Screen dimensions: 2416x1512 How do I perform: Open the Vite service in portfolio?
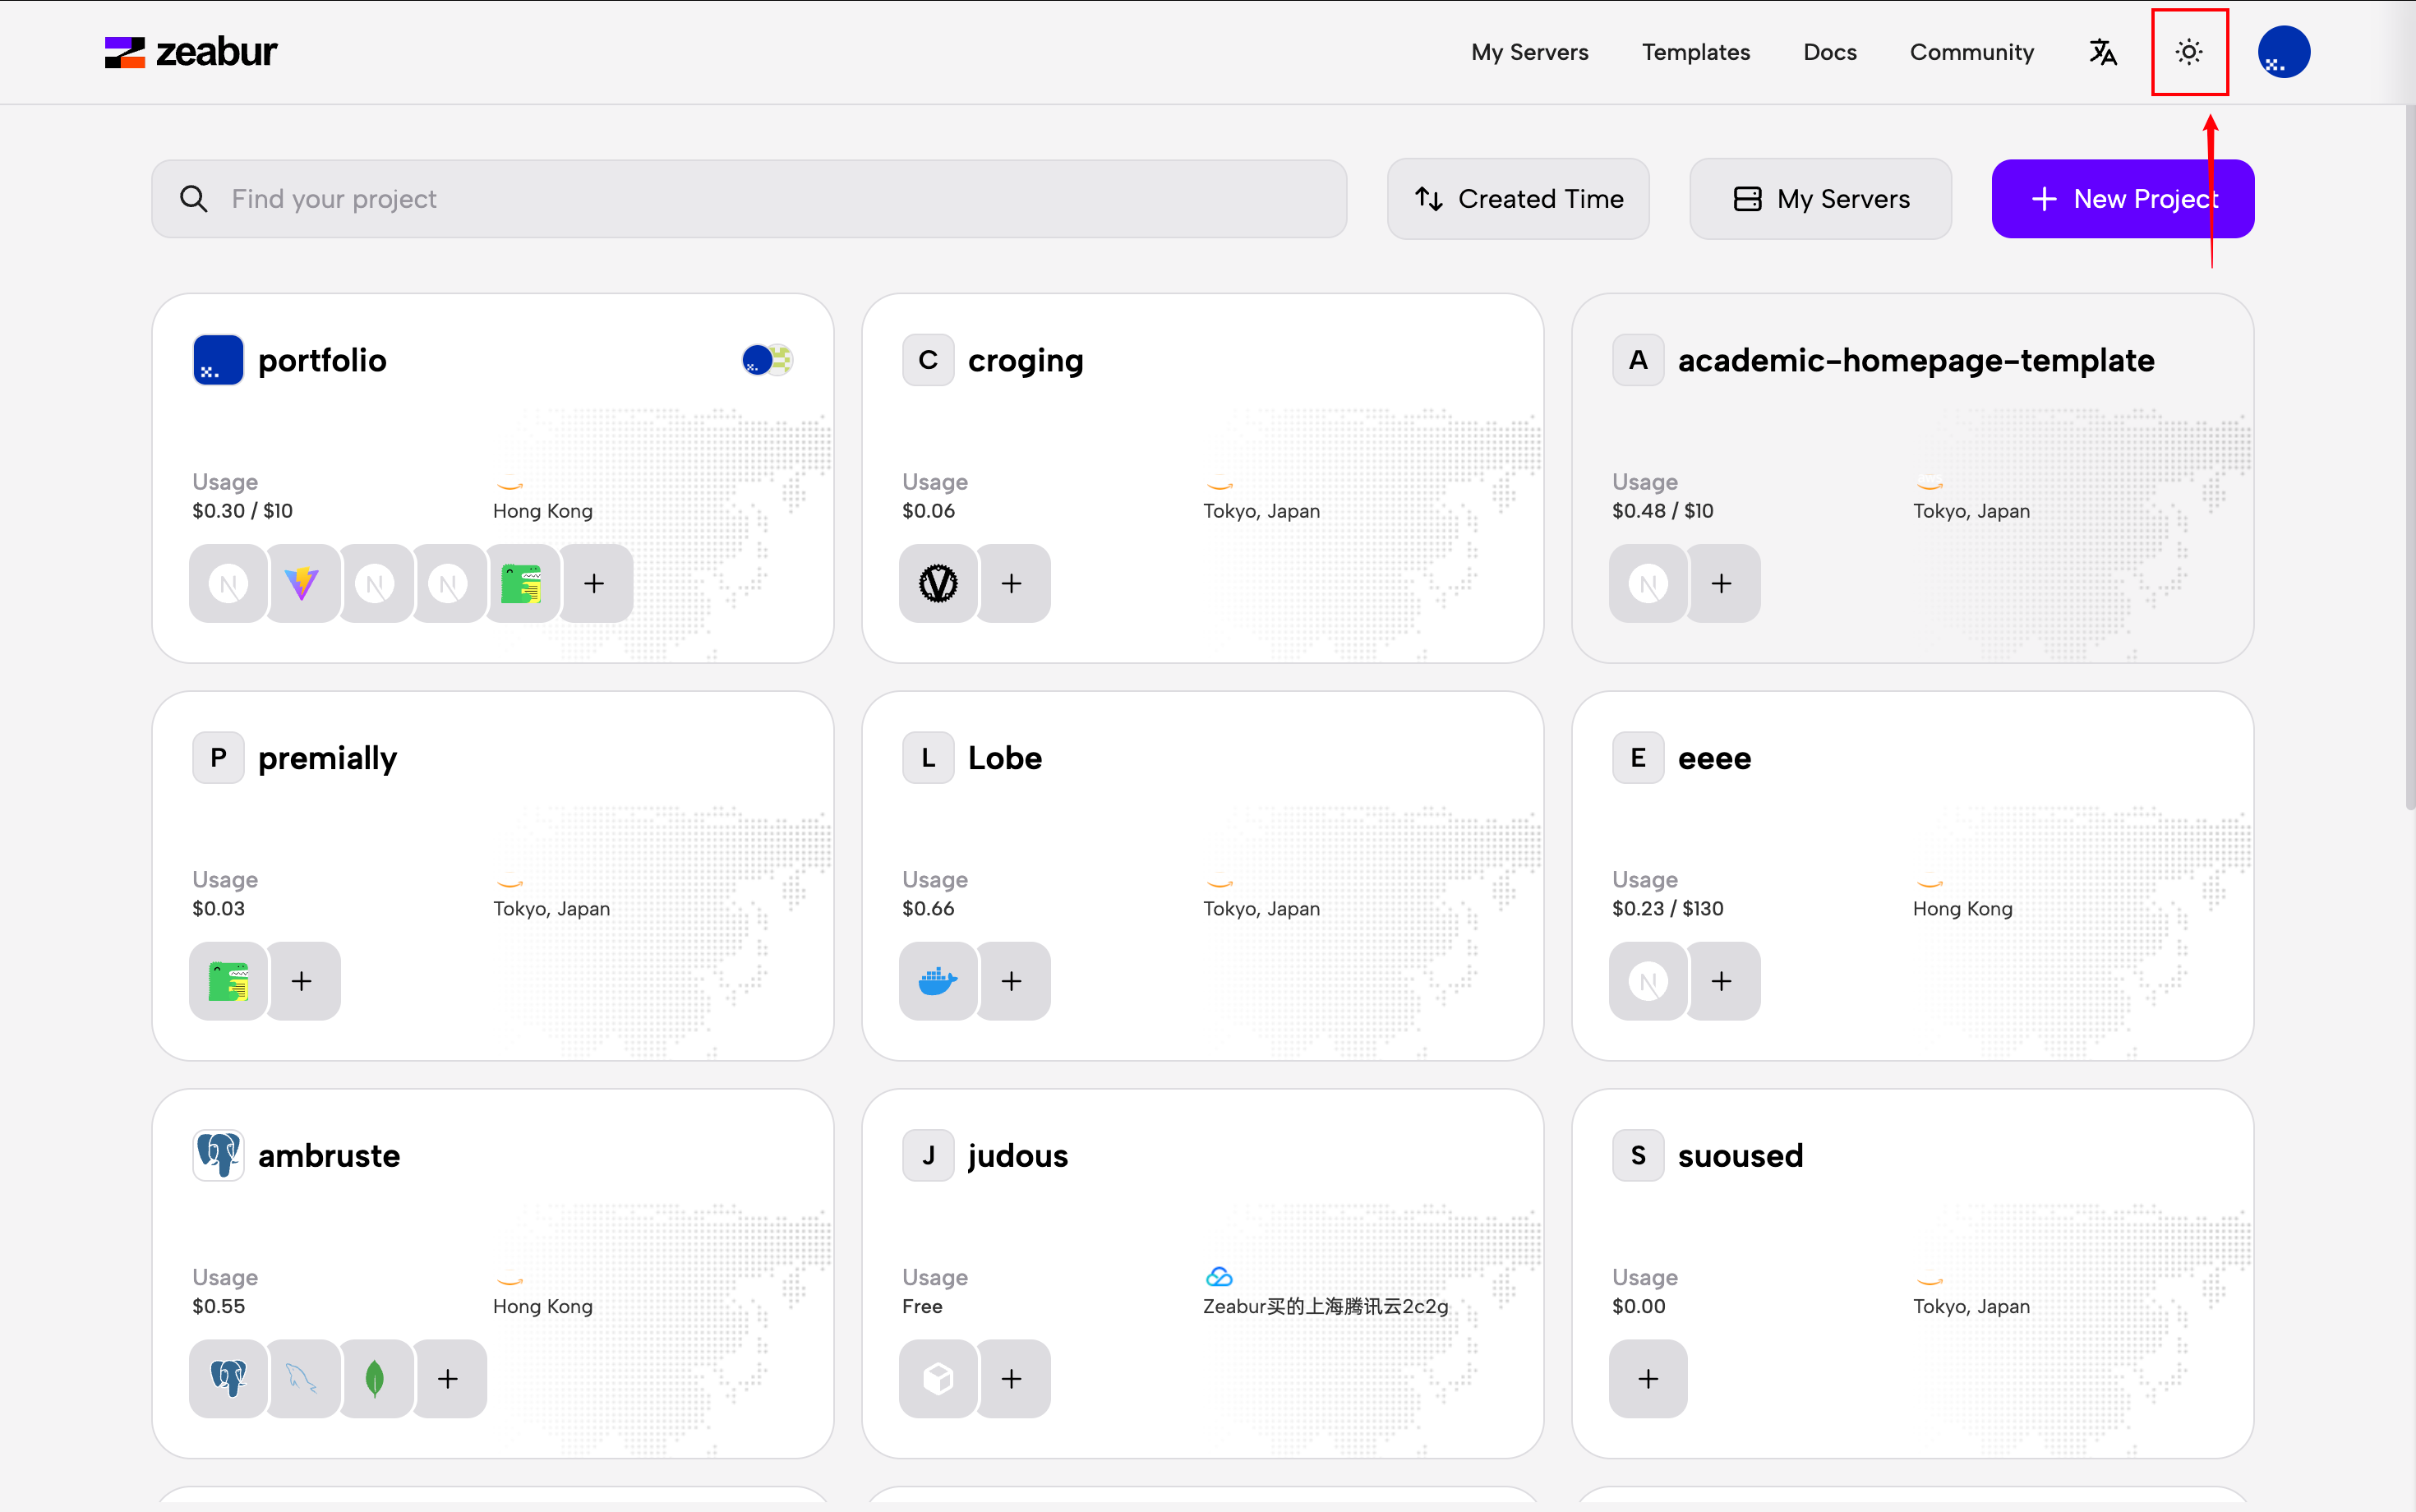click(x=301, y=583)
